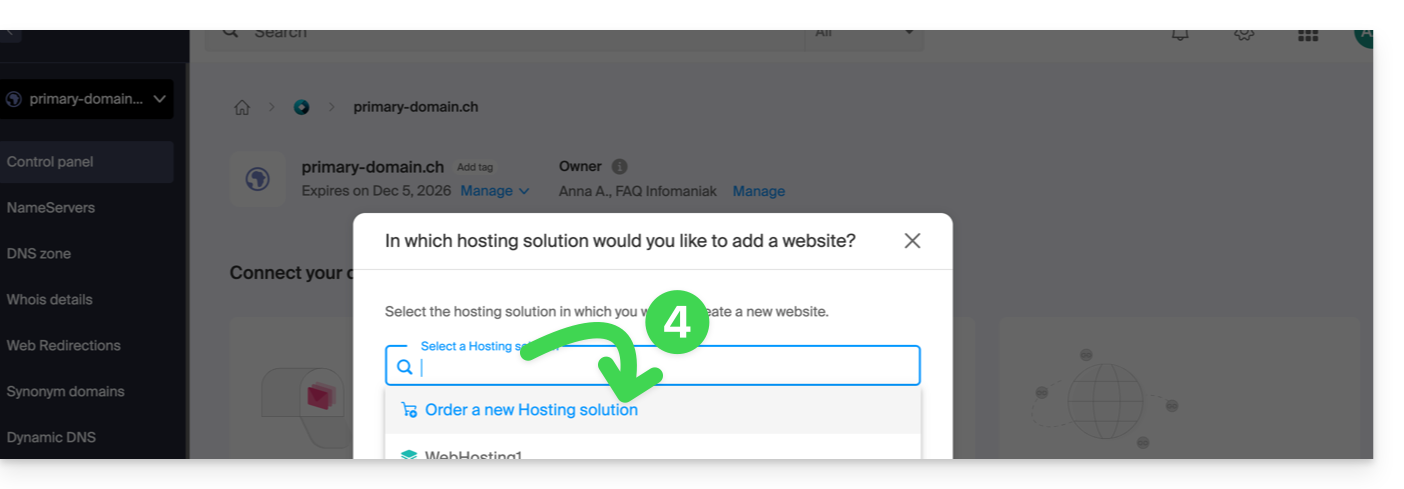Open the All search filter dropdown
The image size is (1404, 489).
[864, 34]
